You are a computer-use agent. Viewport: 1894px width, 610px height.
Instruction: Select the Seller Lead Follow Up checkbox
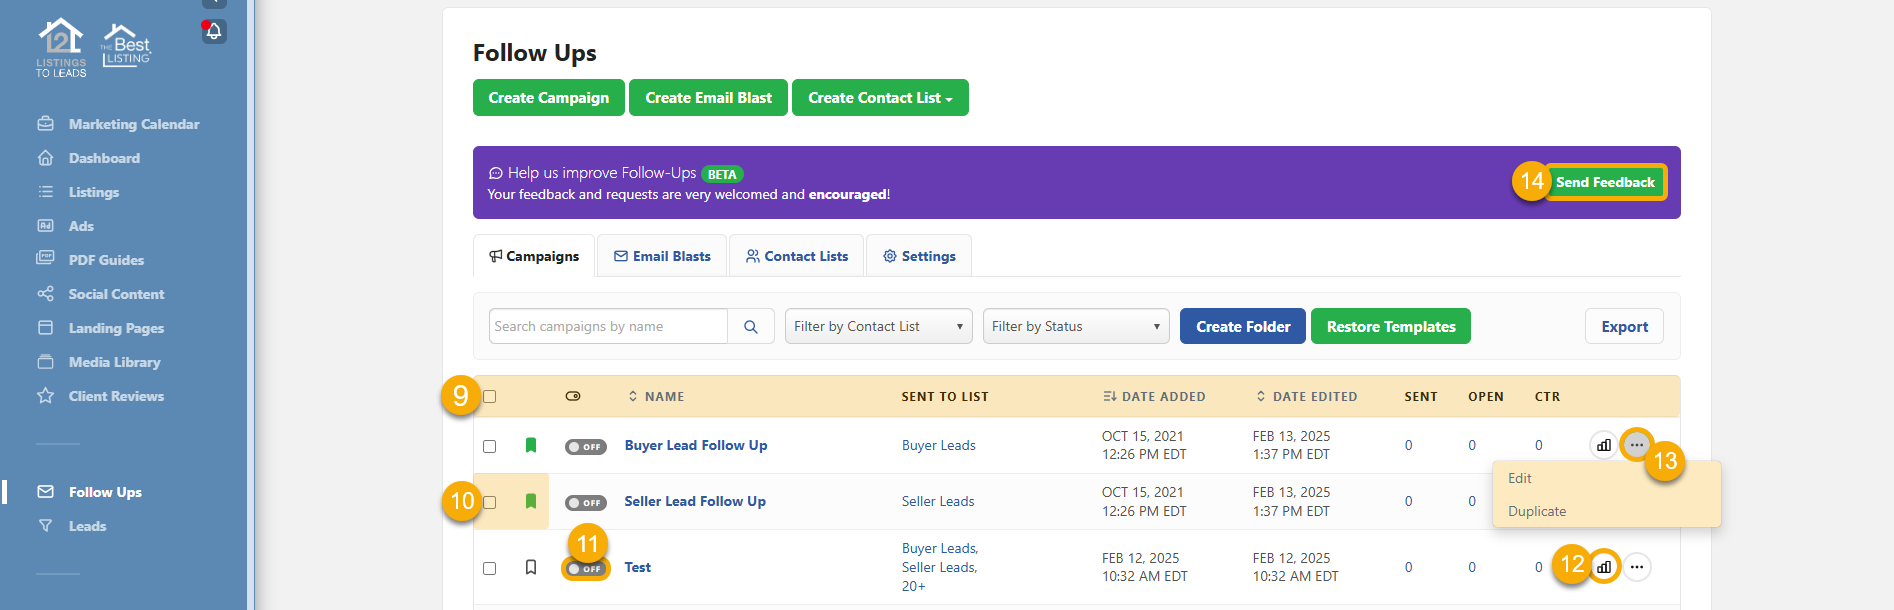point(489,502)
